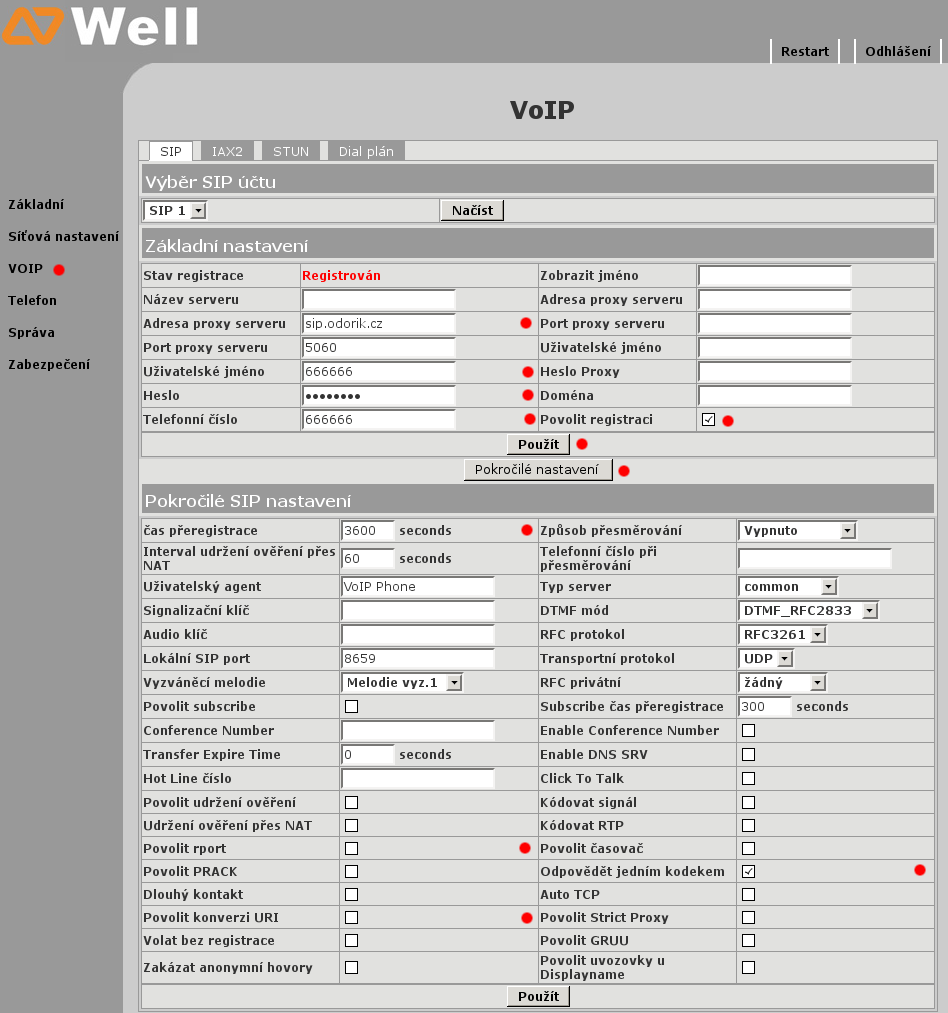Click red dot next to VOIP menu
The width and height of the screenshot is (948, 1013).
[59, 269]
